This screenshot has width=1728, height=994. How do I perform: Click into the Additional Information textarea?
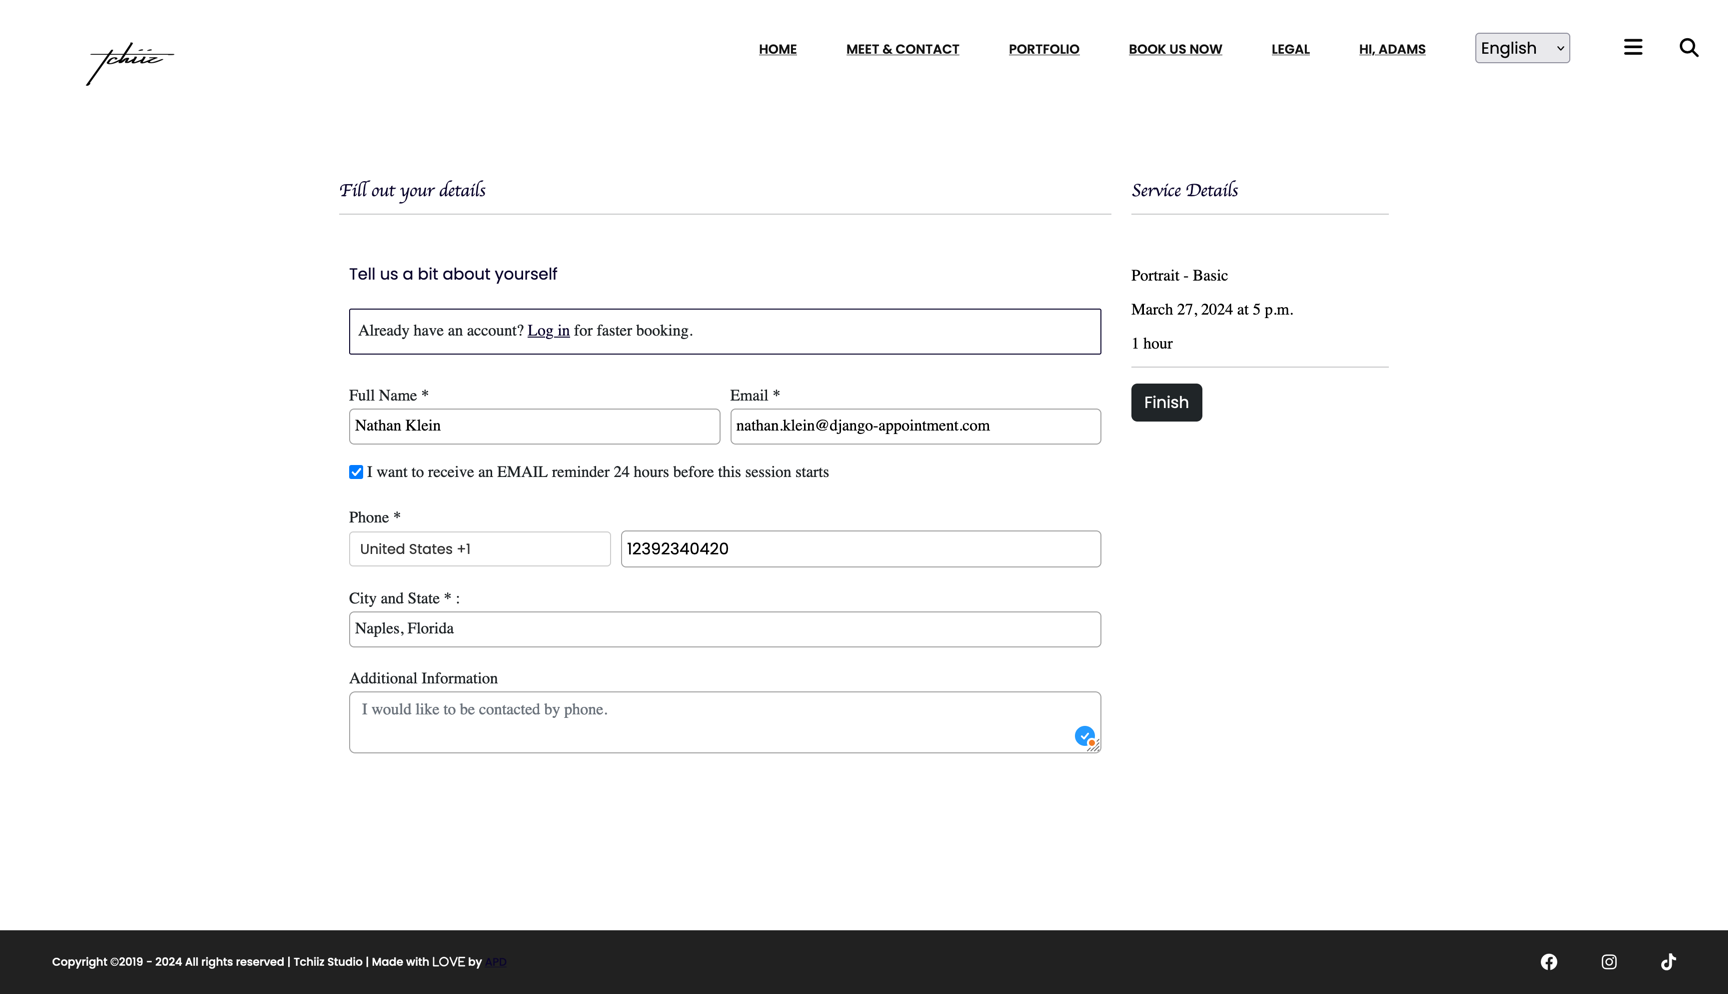tap(725, 722)
